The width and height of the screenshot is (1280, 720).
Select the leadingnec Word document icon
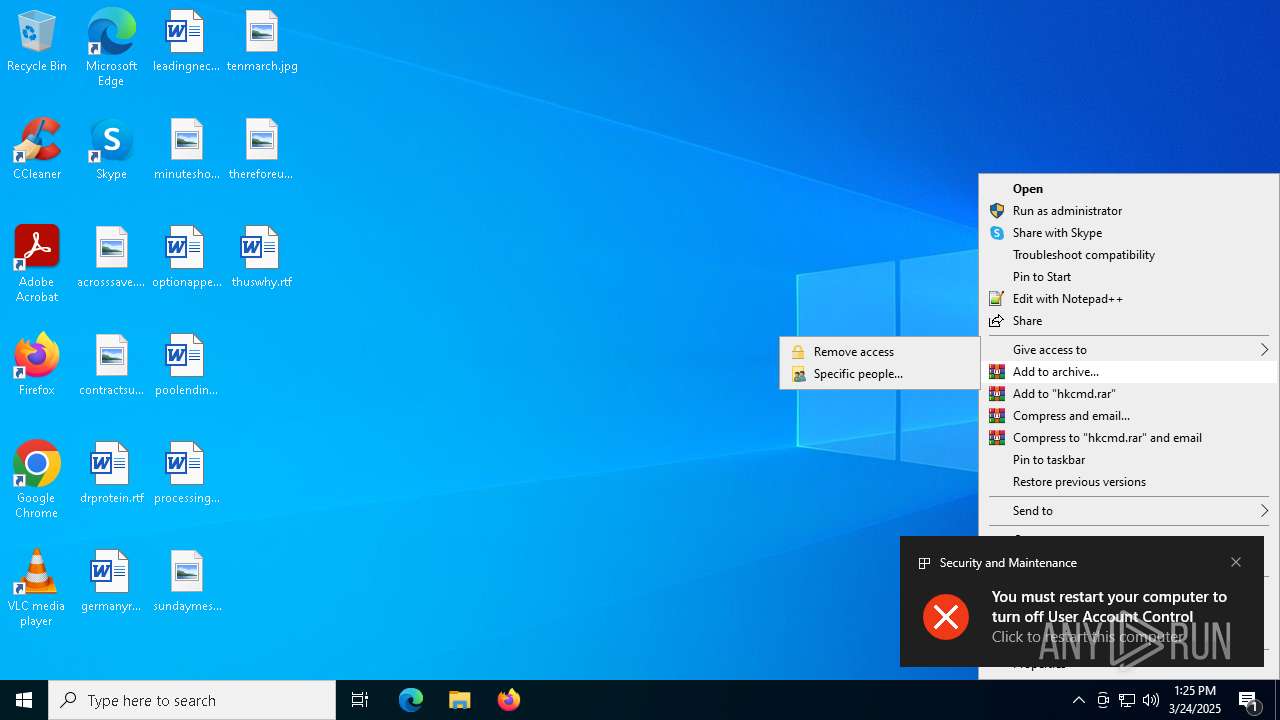click(186, 42)
